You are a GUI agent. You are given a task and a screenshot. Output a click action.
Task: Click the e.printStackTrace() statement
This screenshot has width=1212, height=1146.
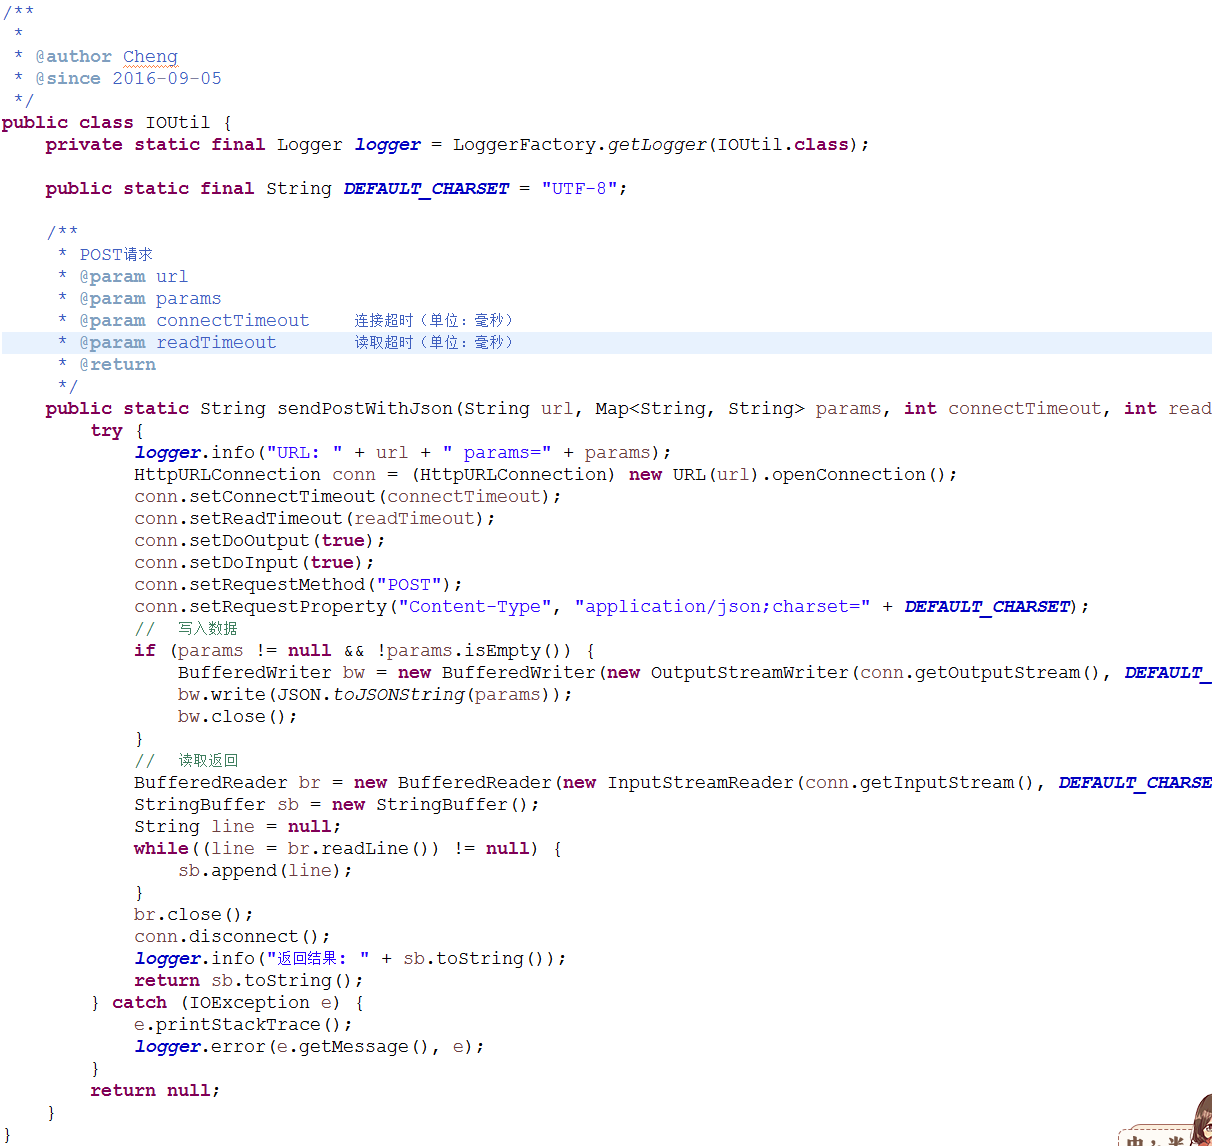point(243,1025)
